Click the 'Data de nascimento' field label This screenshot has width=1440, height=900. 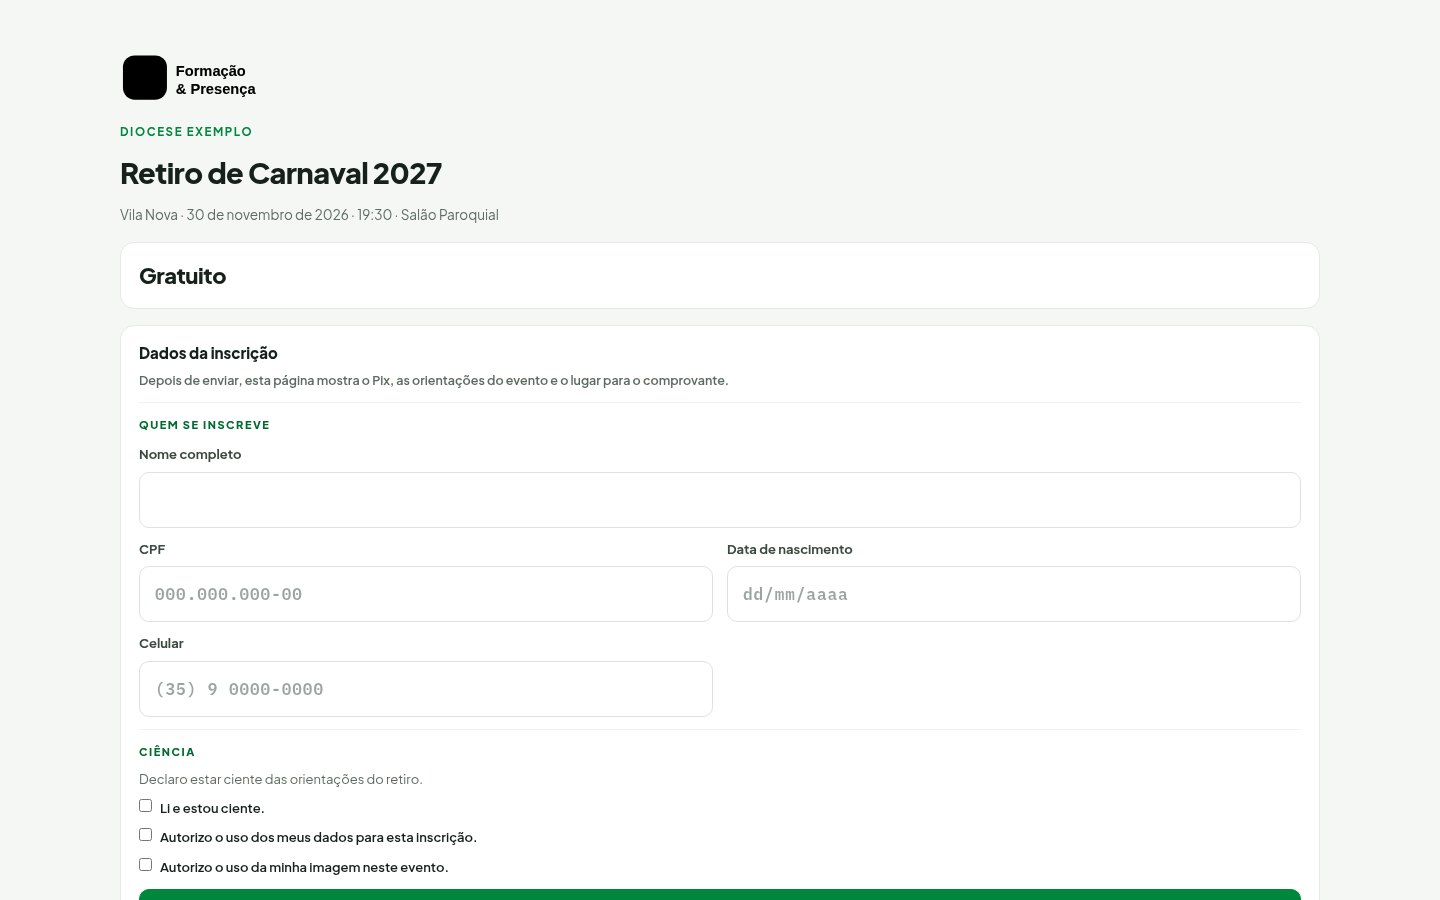(x=790, y=550)
